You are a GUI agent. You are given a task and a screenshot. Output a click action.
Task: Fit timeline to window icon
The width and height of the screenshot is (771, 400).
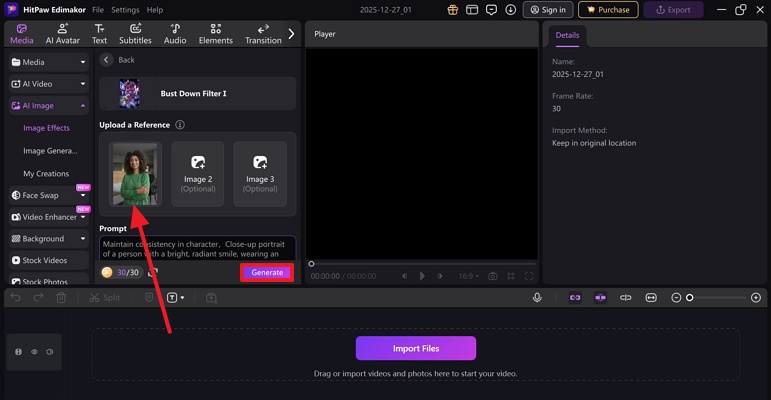coord(651,297)
